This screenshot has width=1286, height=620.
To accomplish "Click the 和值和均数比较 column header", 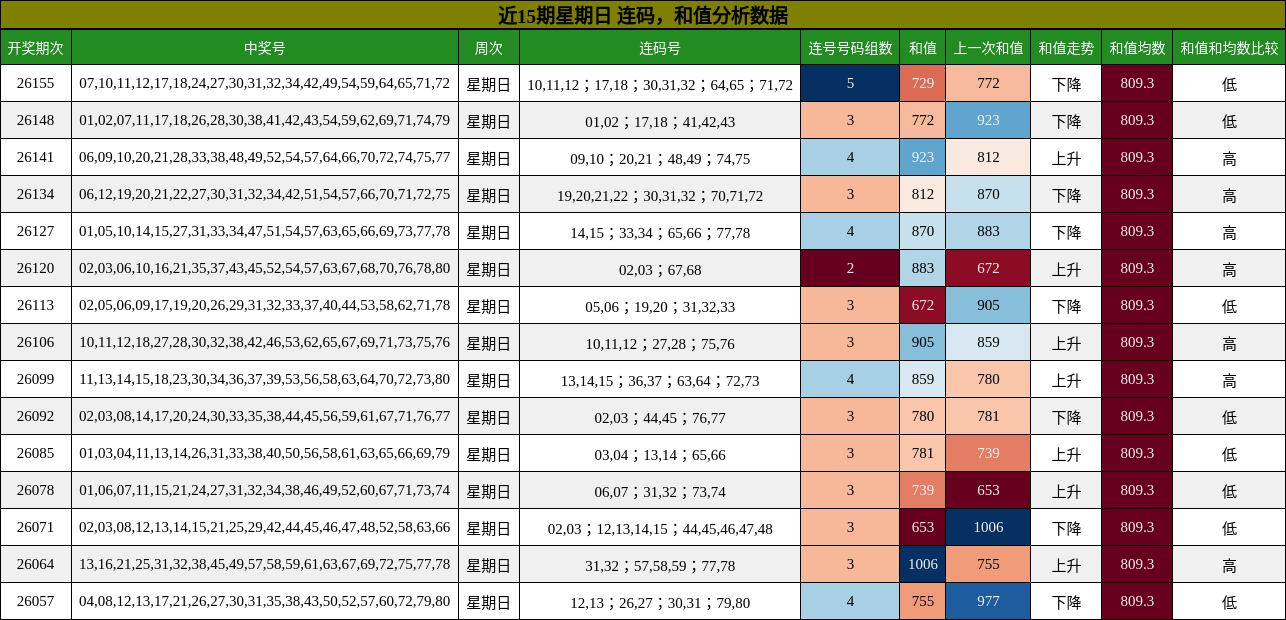I will pos(1229,47).
